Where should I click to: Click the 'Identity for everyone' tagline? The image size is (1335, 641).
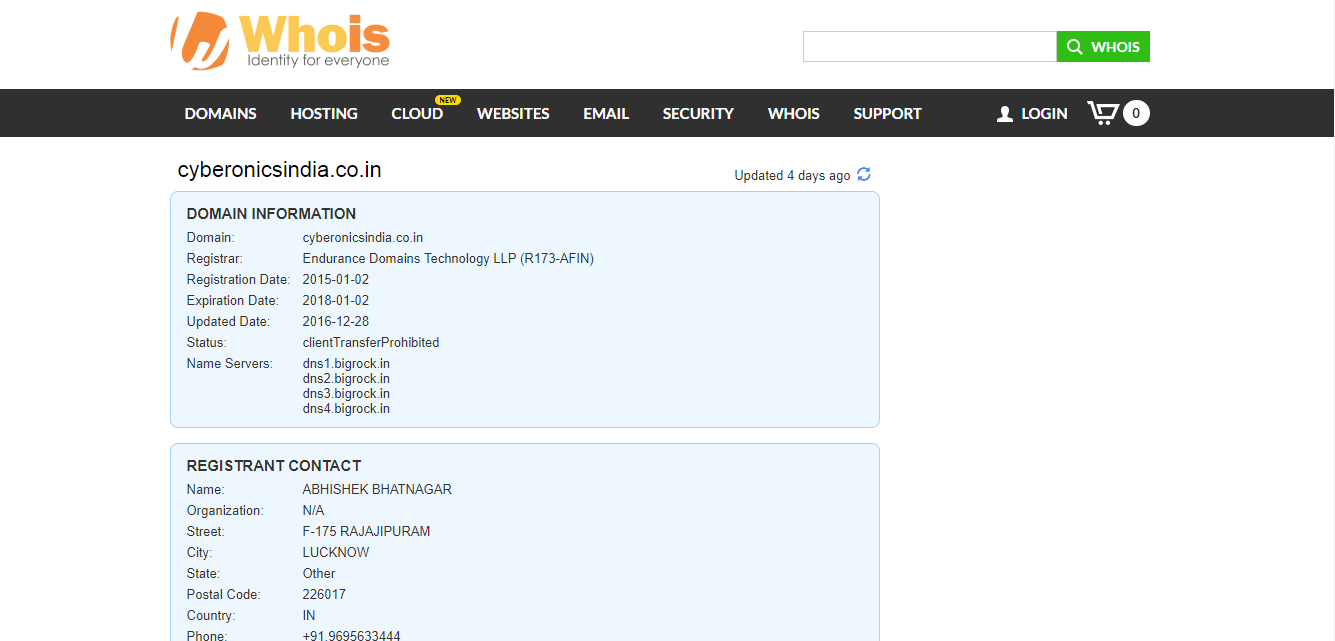pos(318,61)
